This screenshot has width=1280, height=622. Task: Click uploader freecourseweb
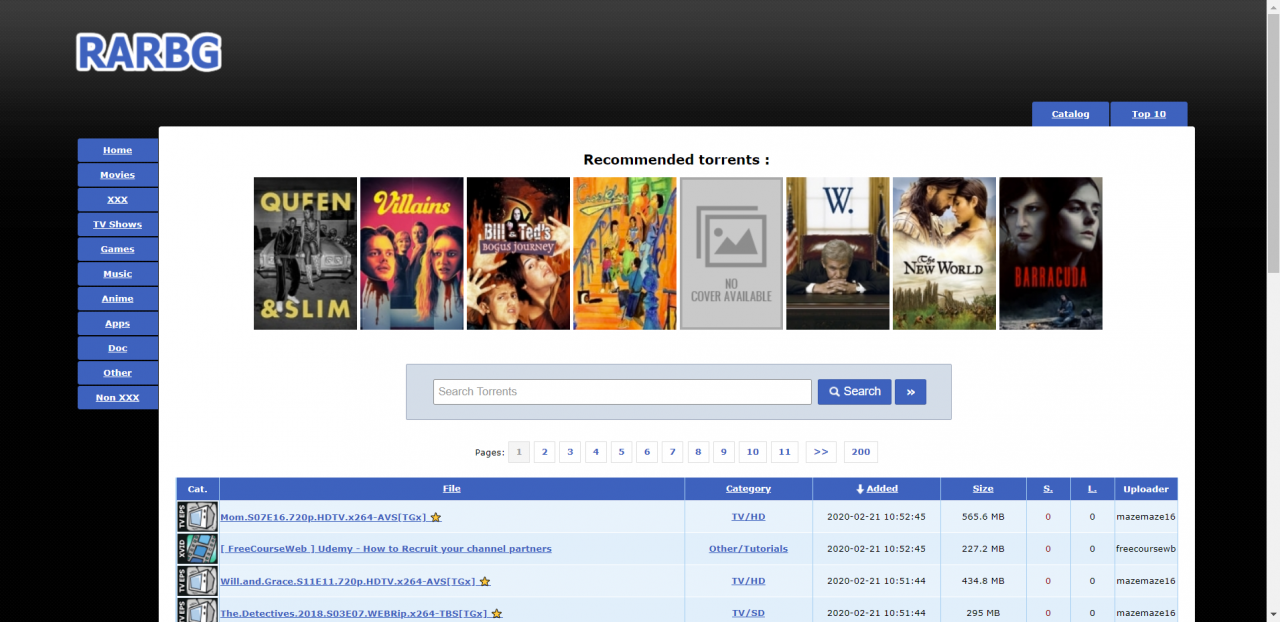pos(1146,549)
